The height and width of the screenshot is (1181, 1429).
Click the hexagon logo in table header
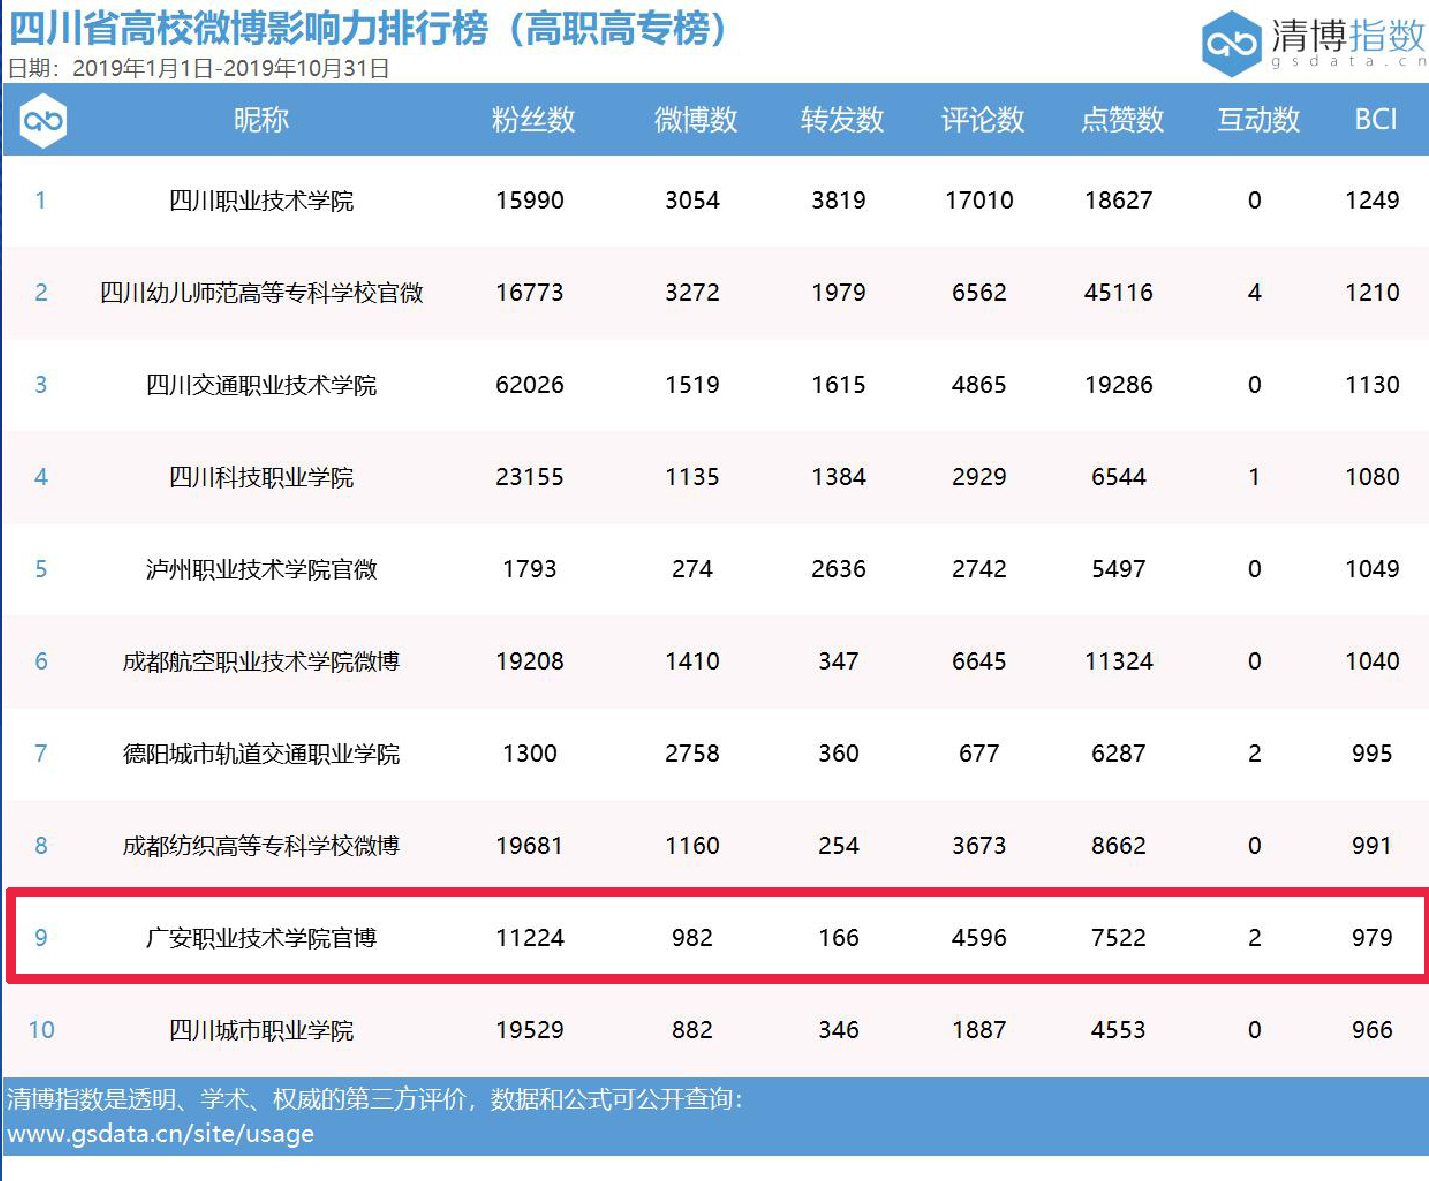pyautogui.click(x=43, y=121)
